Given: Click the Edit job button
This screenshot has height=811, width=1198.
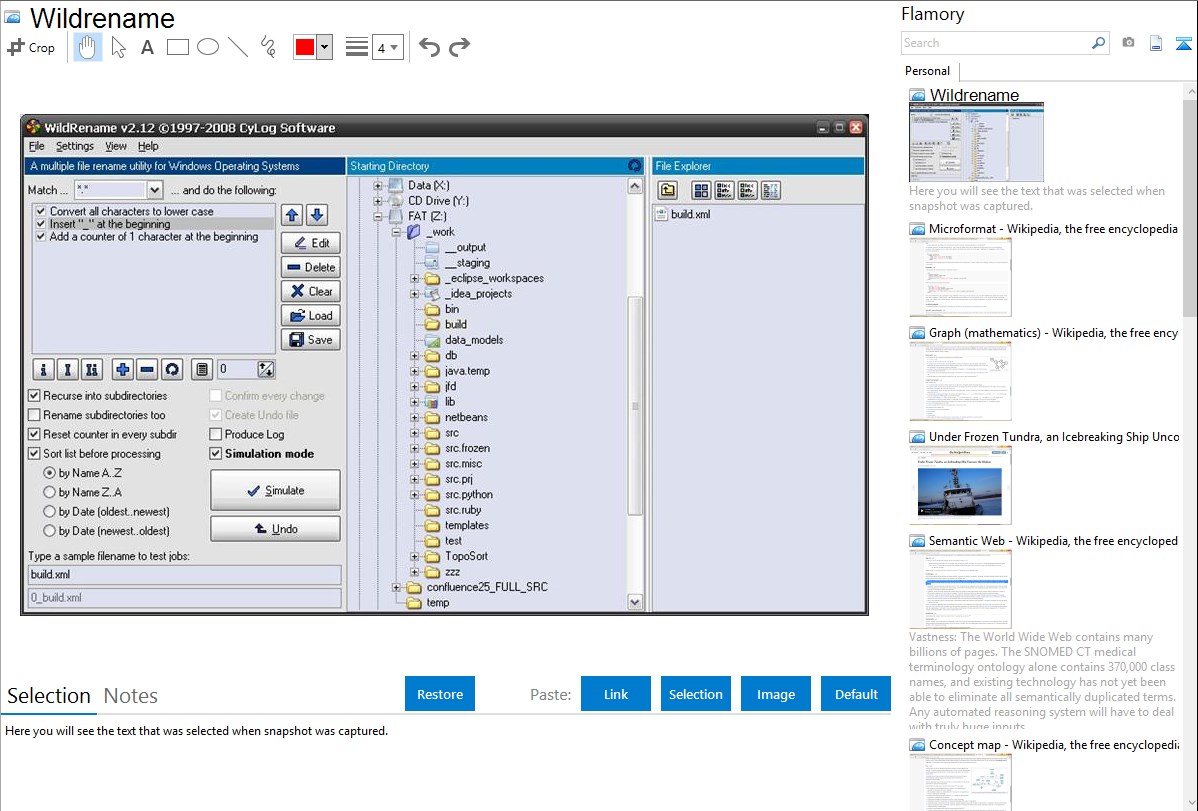Looking at the screenshot, I should 311,243.
